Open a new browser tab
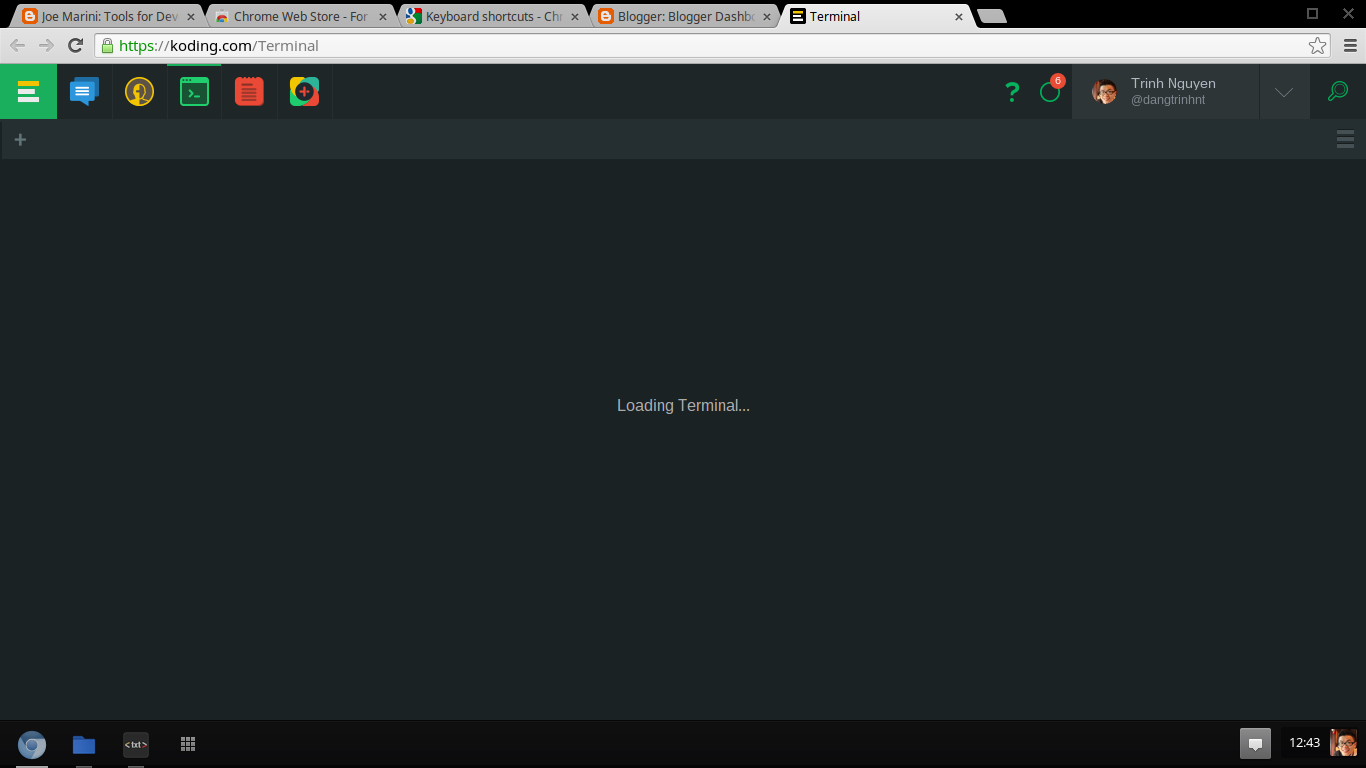Viewport: 1366px width, 768px height. (991, 16)
